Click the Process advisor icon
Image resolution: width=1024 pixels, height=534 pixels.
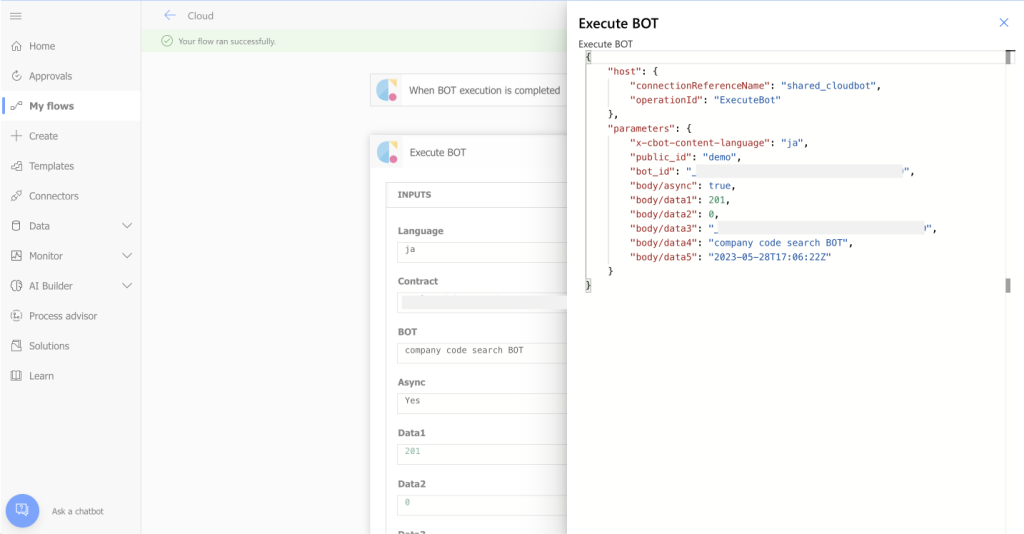tap(16, 316)
